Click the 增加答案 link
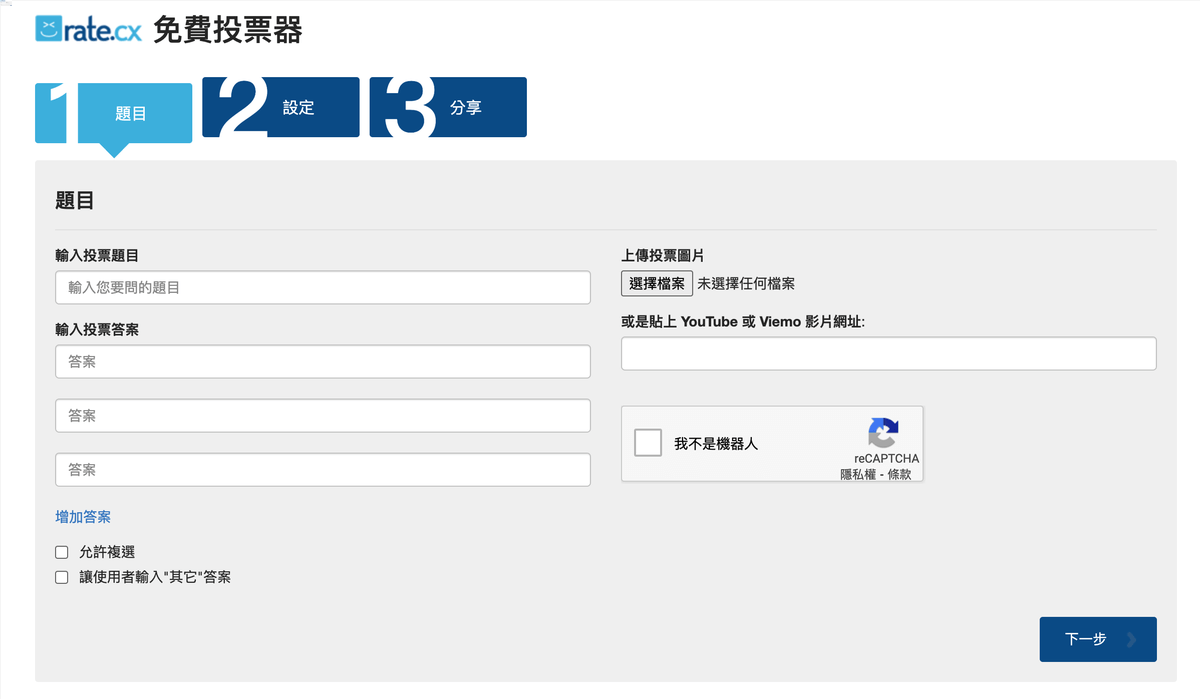Screen dimensions: 1200x699 pyautogui.click(x=83, y=517)
